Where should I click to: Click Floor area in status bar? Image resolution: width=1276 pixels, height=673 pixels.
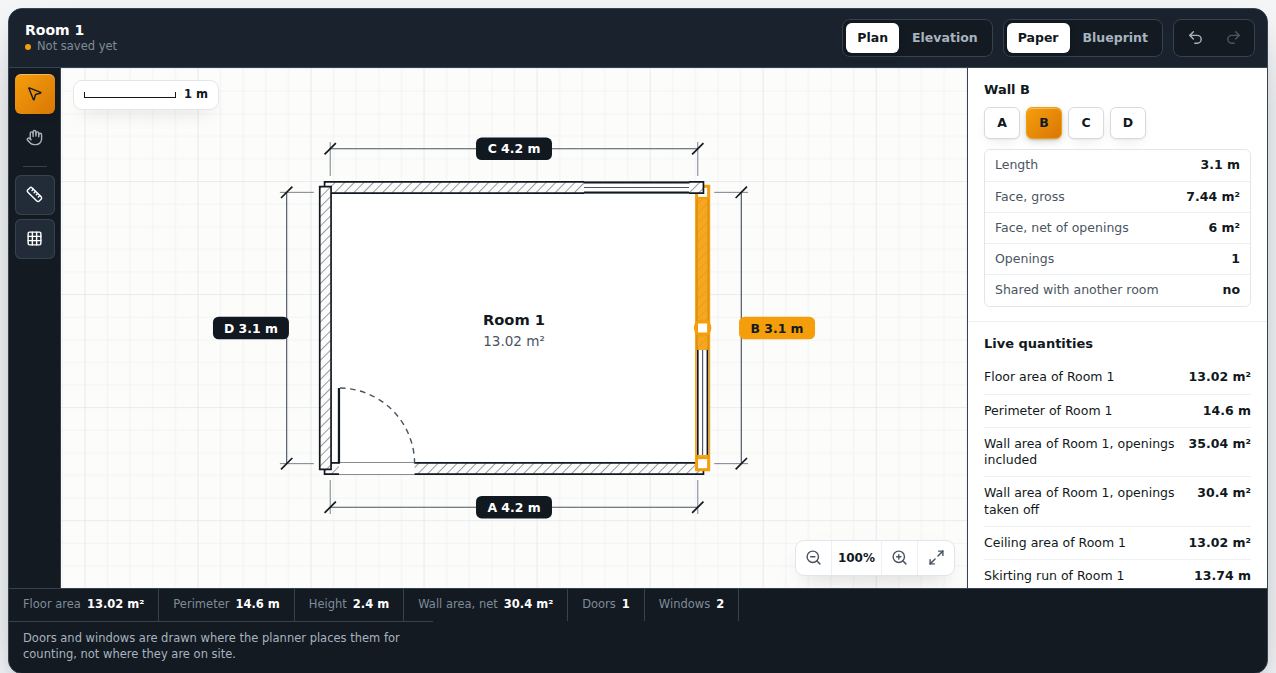pyautogui.click(x=84, y=604)
